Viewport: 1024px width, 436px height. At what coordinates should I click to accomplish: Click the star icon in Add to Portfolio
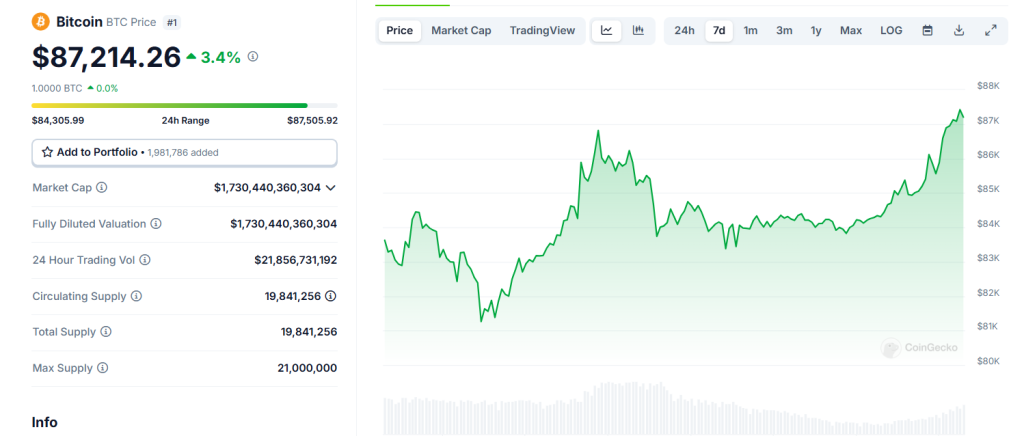(47, 152)
